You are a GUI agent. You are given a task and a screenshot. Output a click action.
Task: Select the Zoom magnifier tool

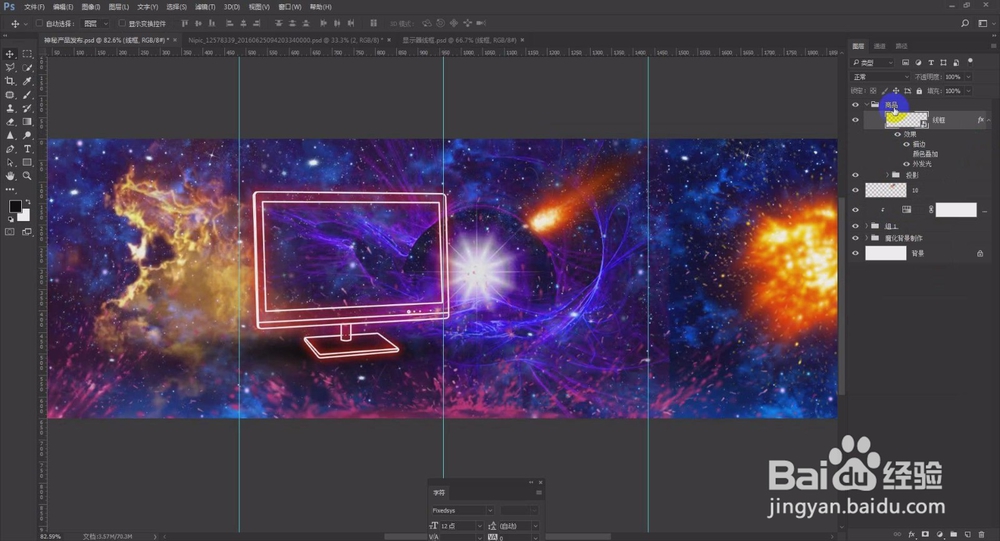pos(27,176)
